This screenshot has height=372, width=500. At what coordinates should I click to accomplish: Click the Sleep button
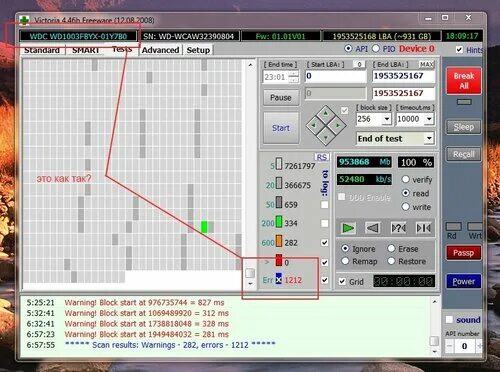(x=464, y=127)
